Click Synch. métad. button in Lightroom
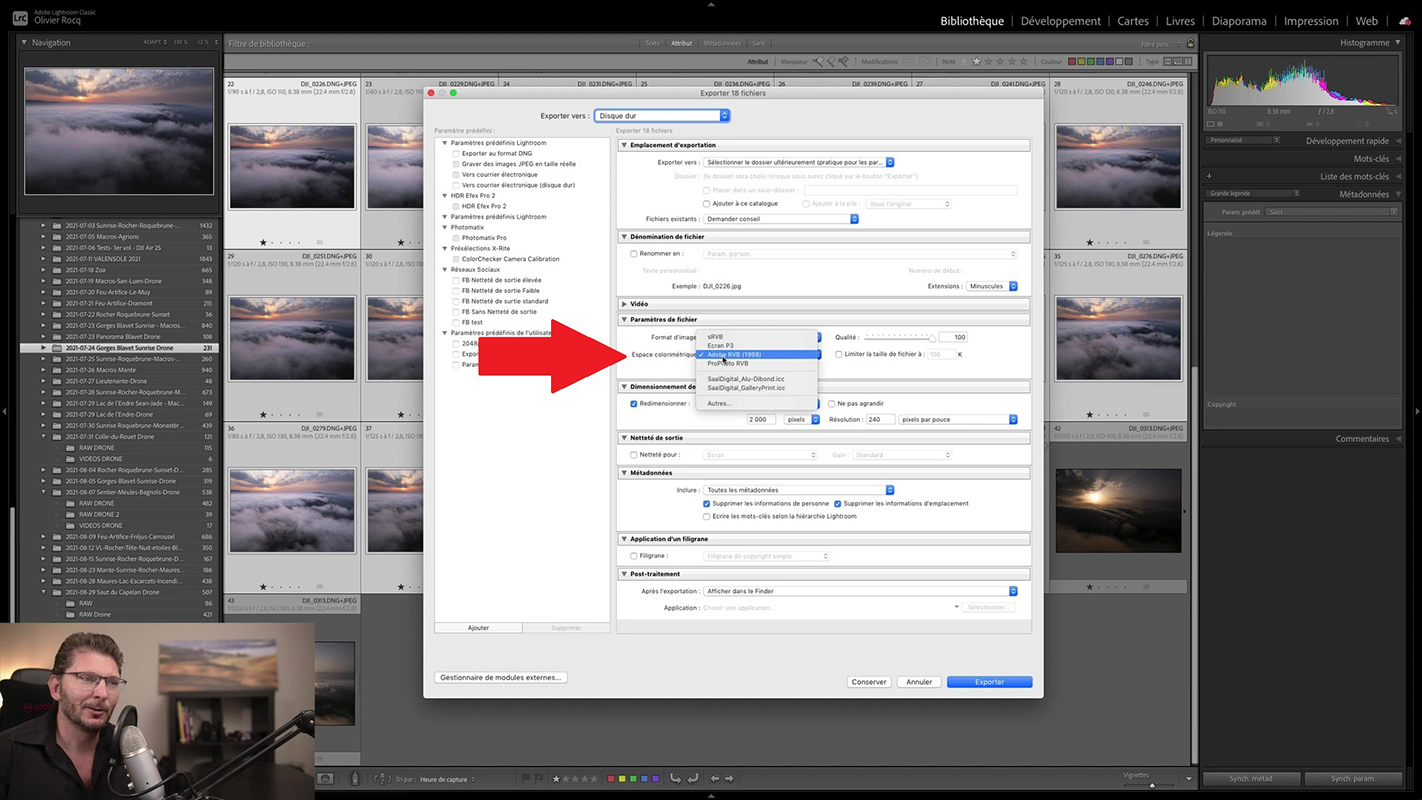 coord(1251,778)
